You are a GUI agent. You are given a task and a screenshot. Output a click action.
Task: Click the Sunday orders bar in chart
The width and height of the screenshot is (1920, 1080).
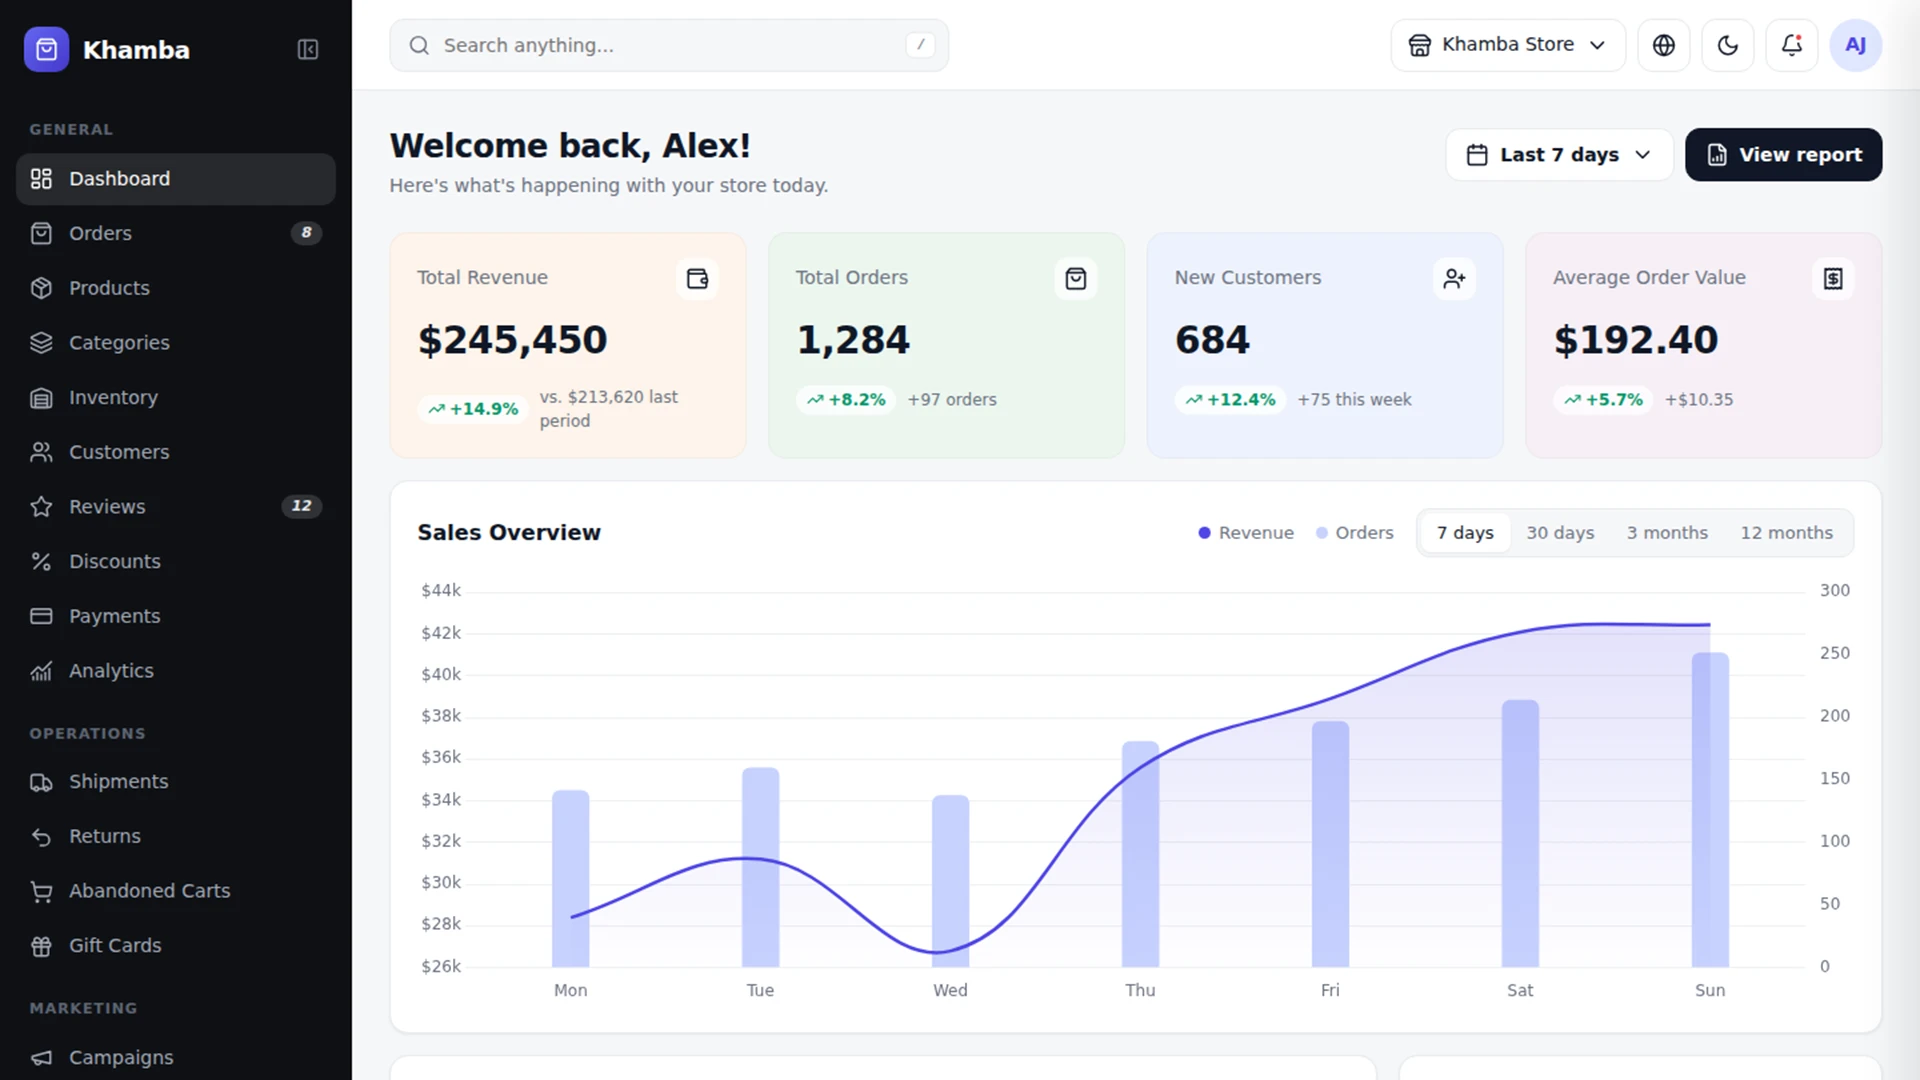pos(1710,810)
